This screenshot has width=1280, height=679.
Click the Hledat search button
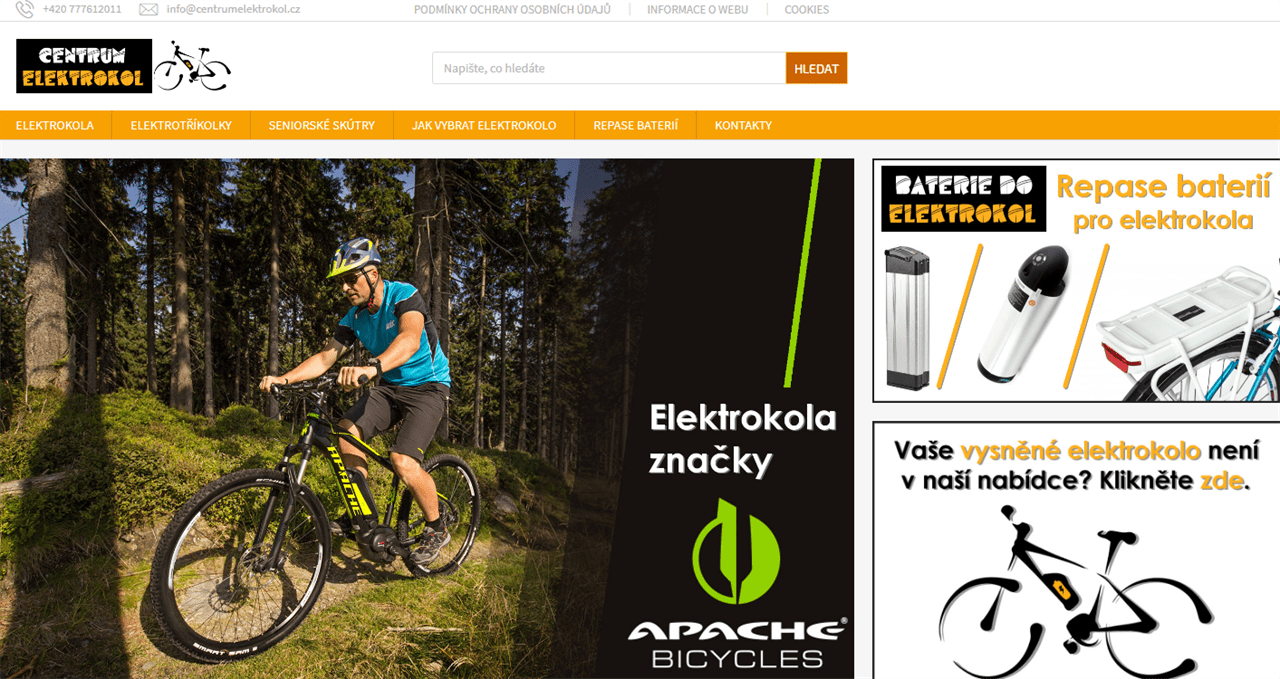click(x=816, y=68)
